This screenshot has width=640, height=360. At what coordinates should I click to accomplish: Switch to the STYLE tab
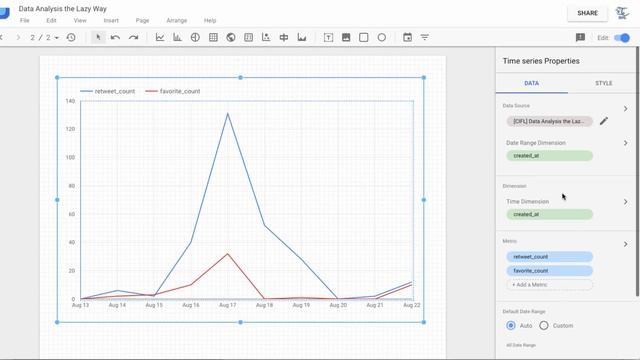(603, 83)
